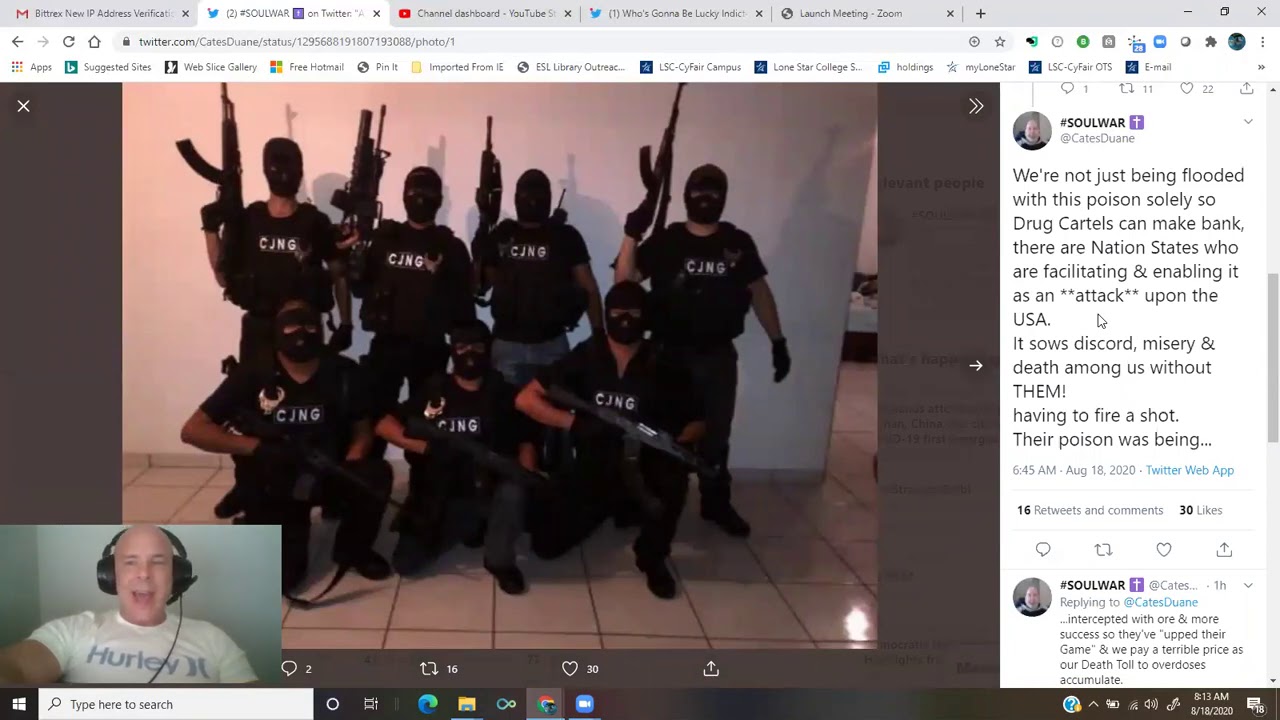
Task: Reply icon under the photo showing 2
Action: (289, 668)
